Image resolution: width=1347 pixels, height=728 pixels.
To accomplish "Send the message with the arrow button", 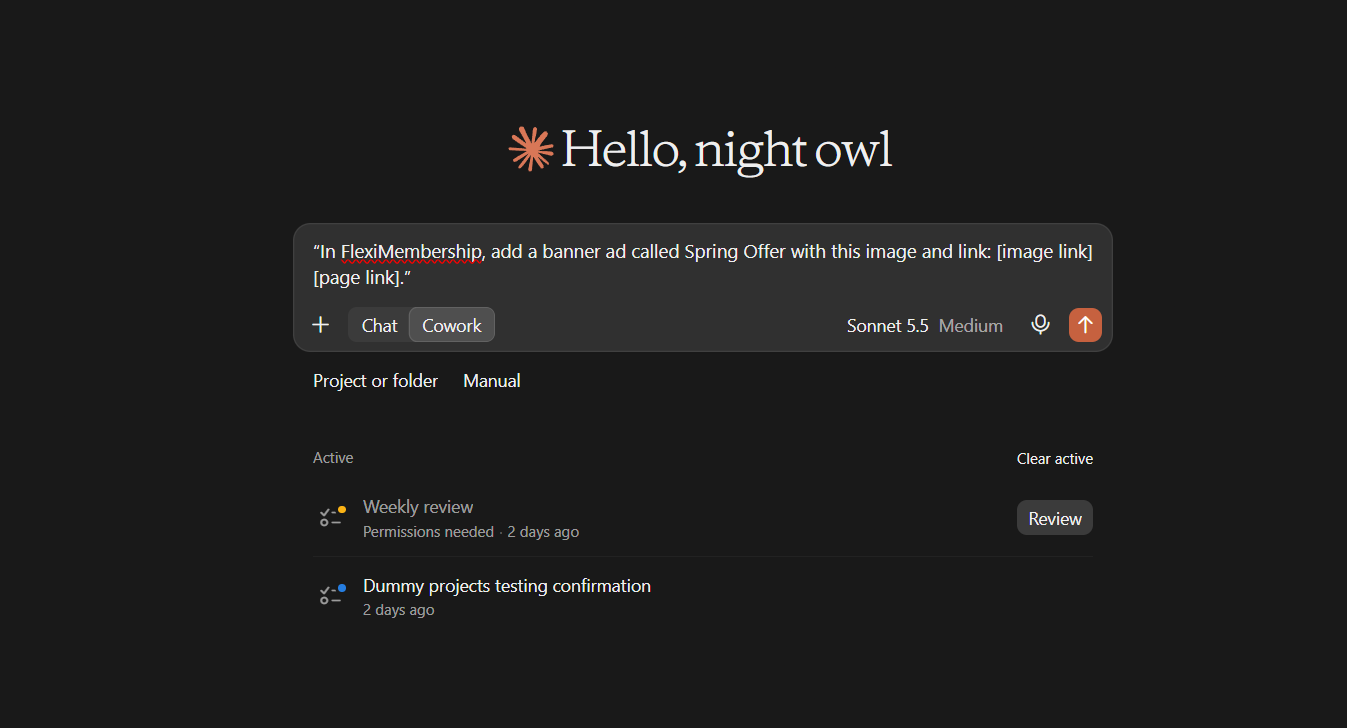I will click(x=1085, y=325).
